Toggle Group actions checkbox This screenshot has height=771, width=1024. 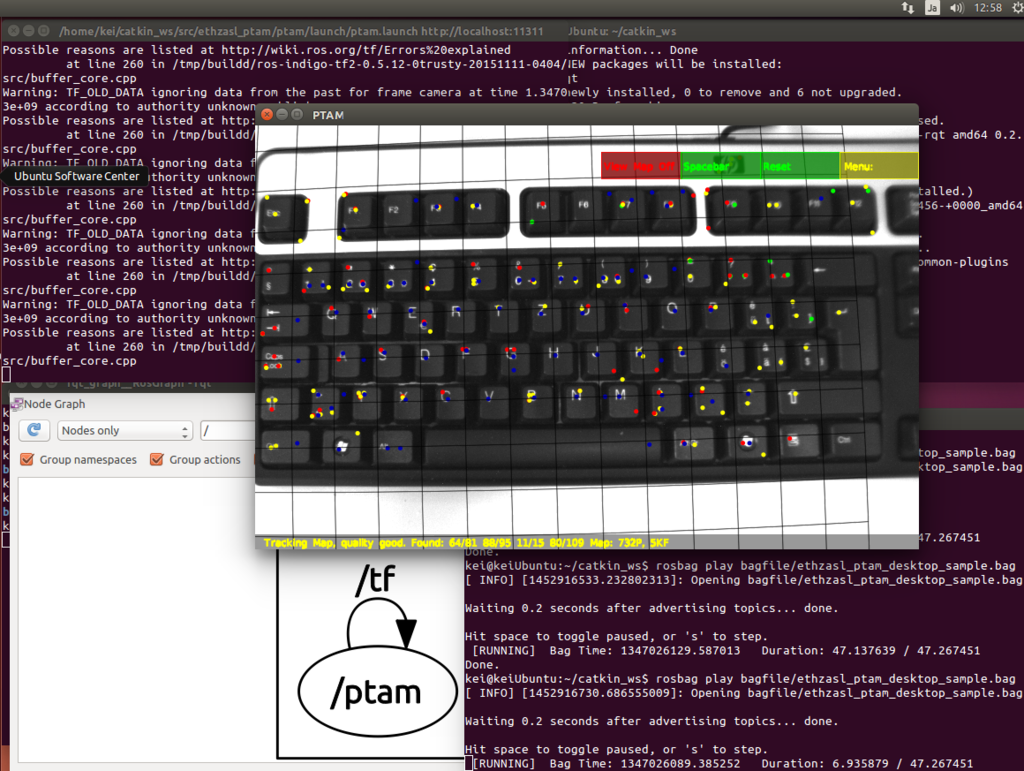[157, 460]
